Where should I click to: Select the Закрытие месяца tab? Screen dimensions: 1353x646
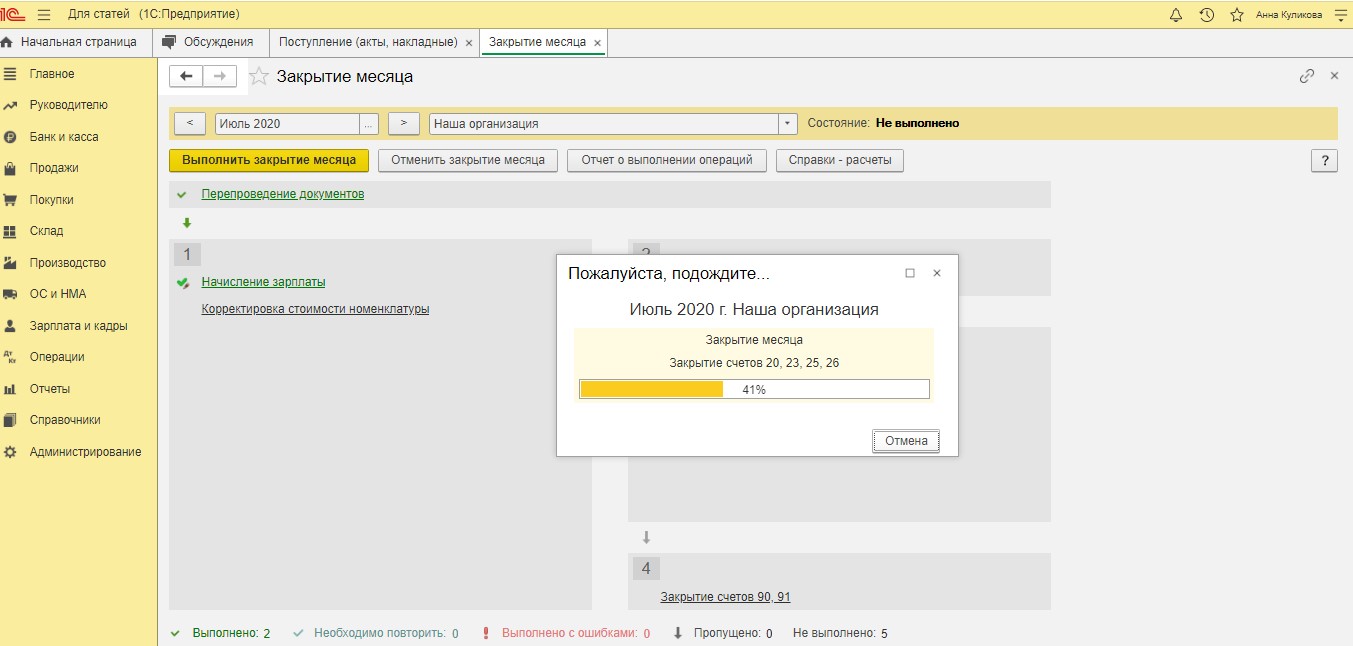click(x=537, y=42)
